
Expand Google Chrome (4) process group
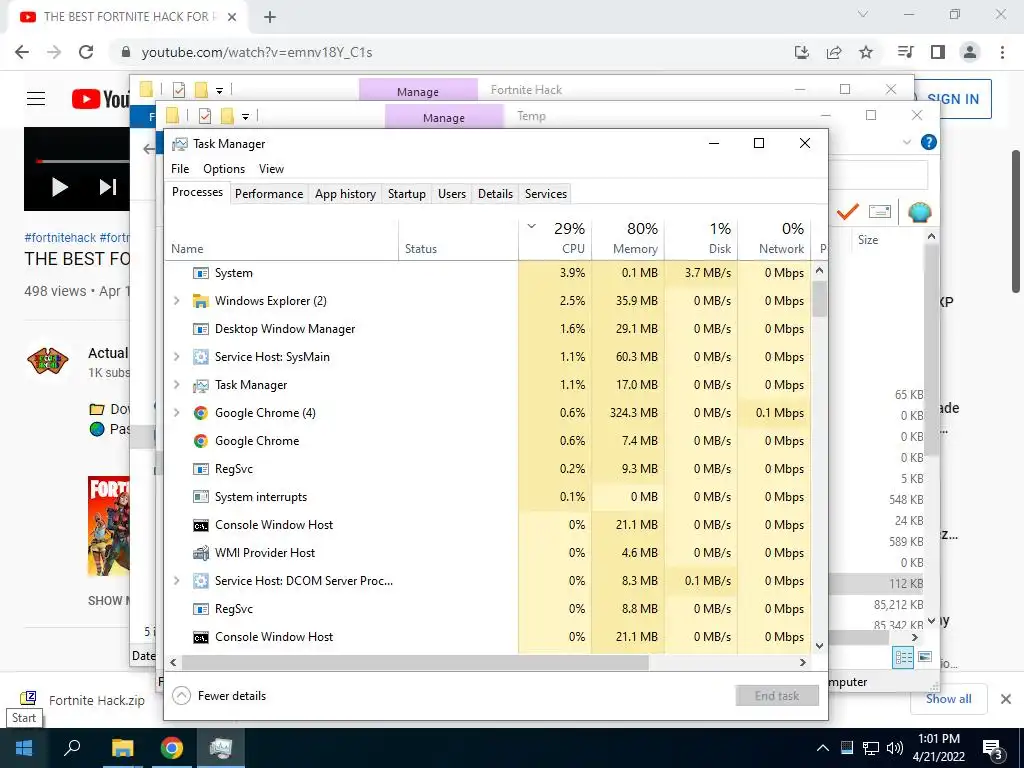coord(176,413)
